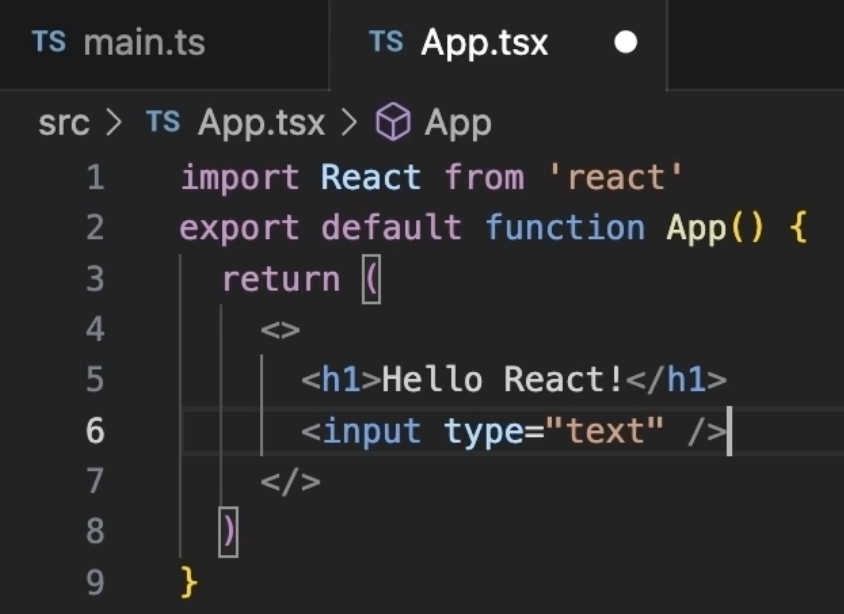Screen dimensions: 844x614
Task: Click the 'export' keyword on line 2
Action: tap(240, 228)
